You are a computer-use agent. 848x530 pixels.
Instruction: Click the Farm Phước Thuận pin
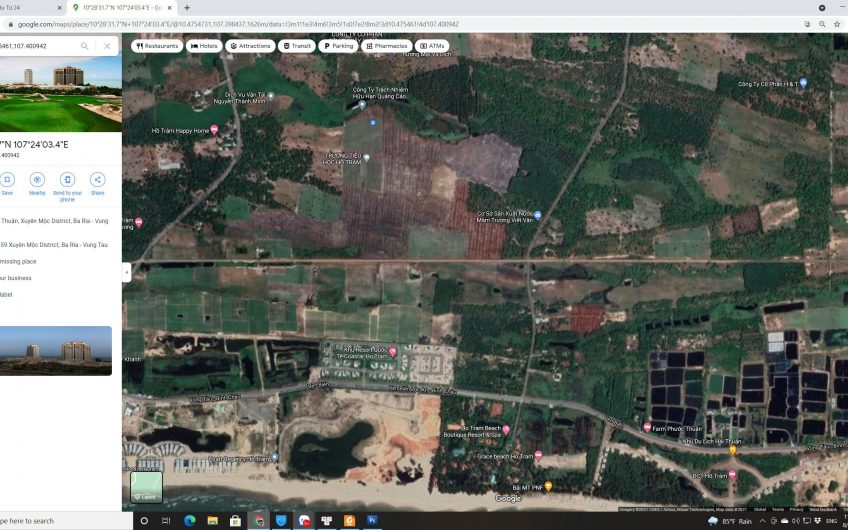[x=647, y=427]
